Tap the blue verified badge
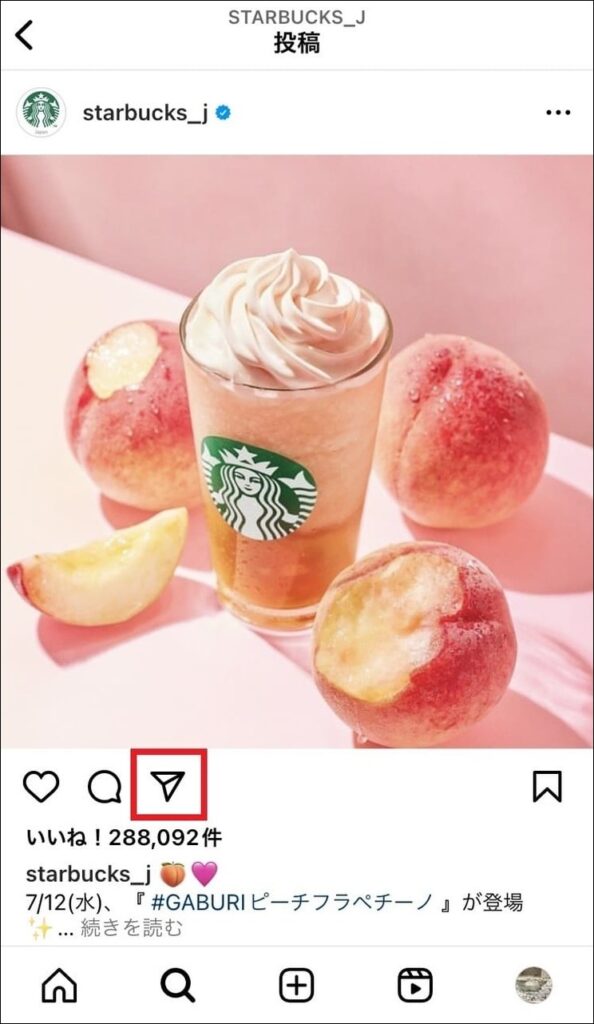This screenshot has height=1024, width=594. [x=223, y=113]
